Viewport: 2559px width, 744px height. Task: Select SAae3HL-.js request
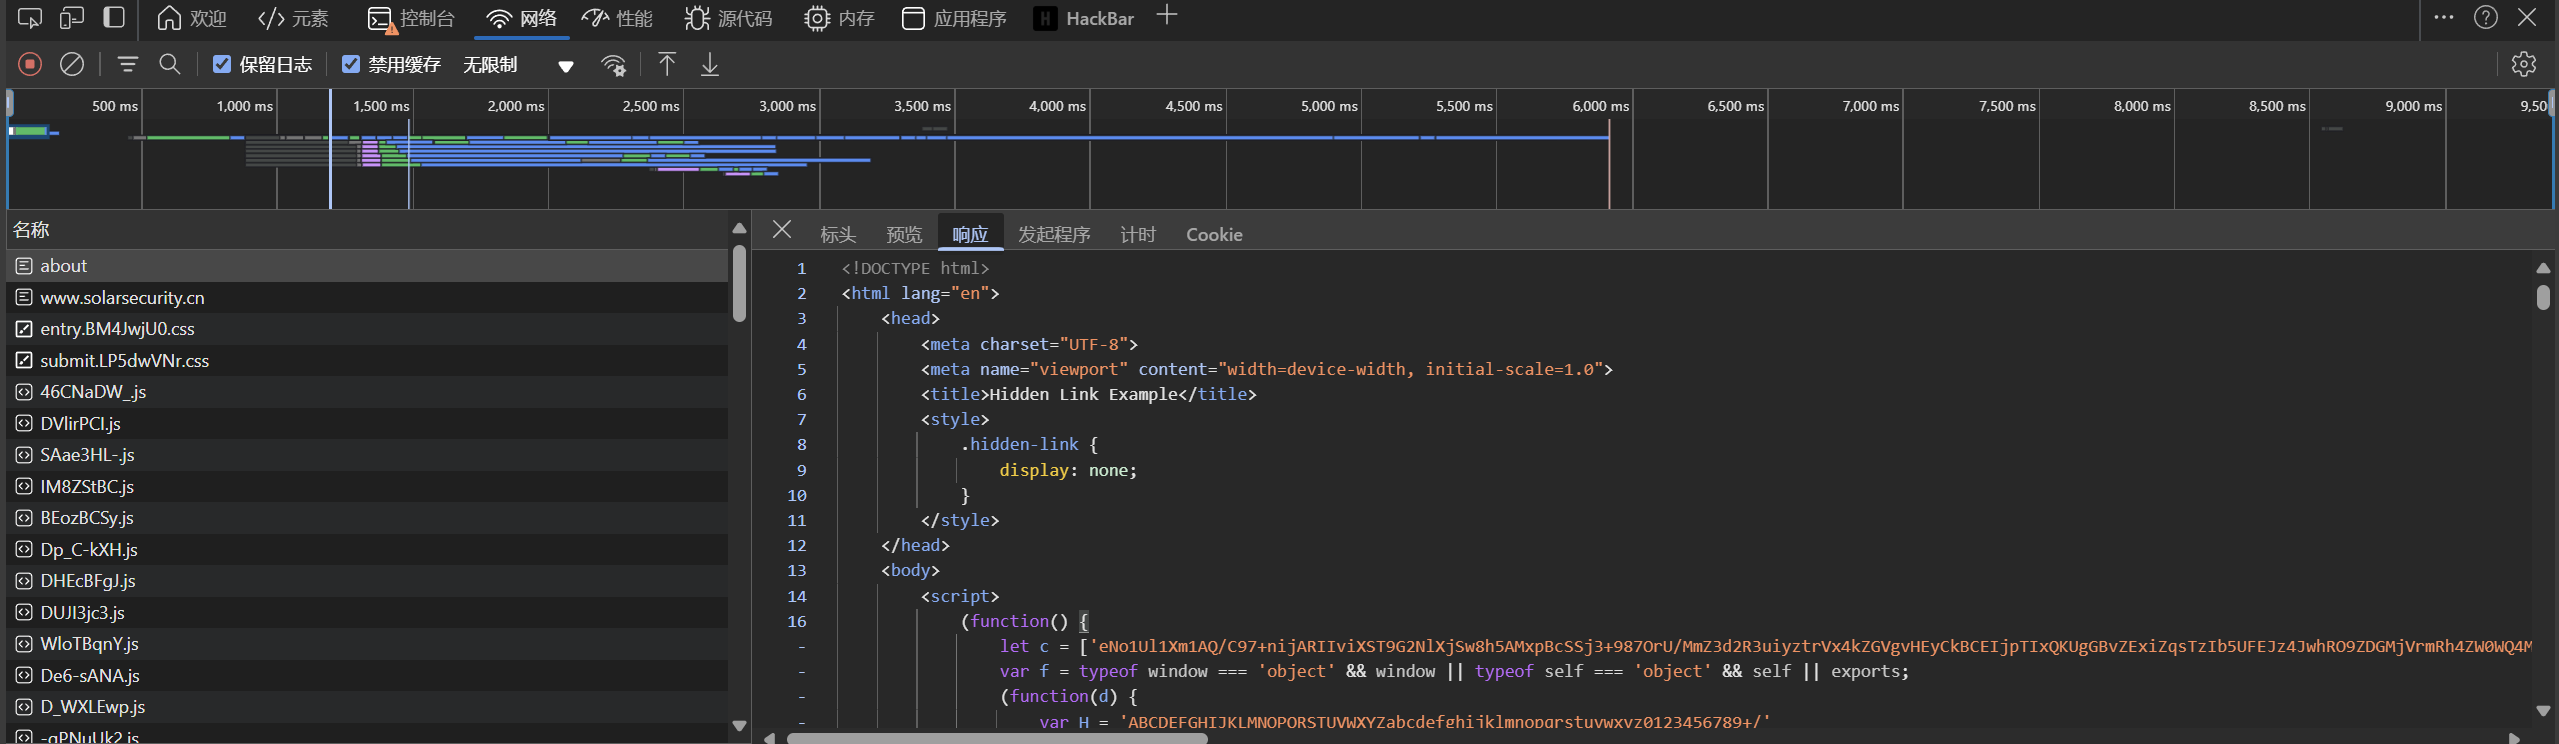pos(368,455)
